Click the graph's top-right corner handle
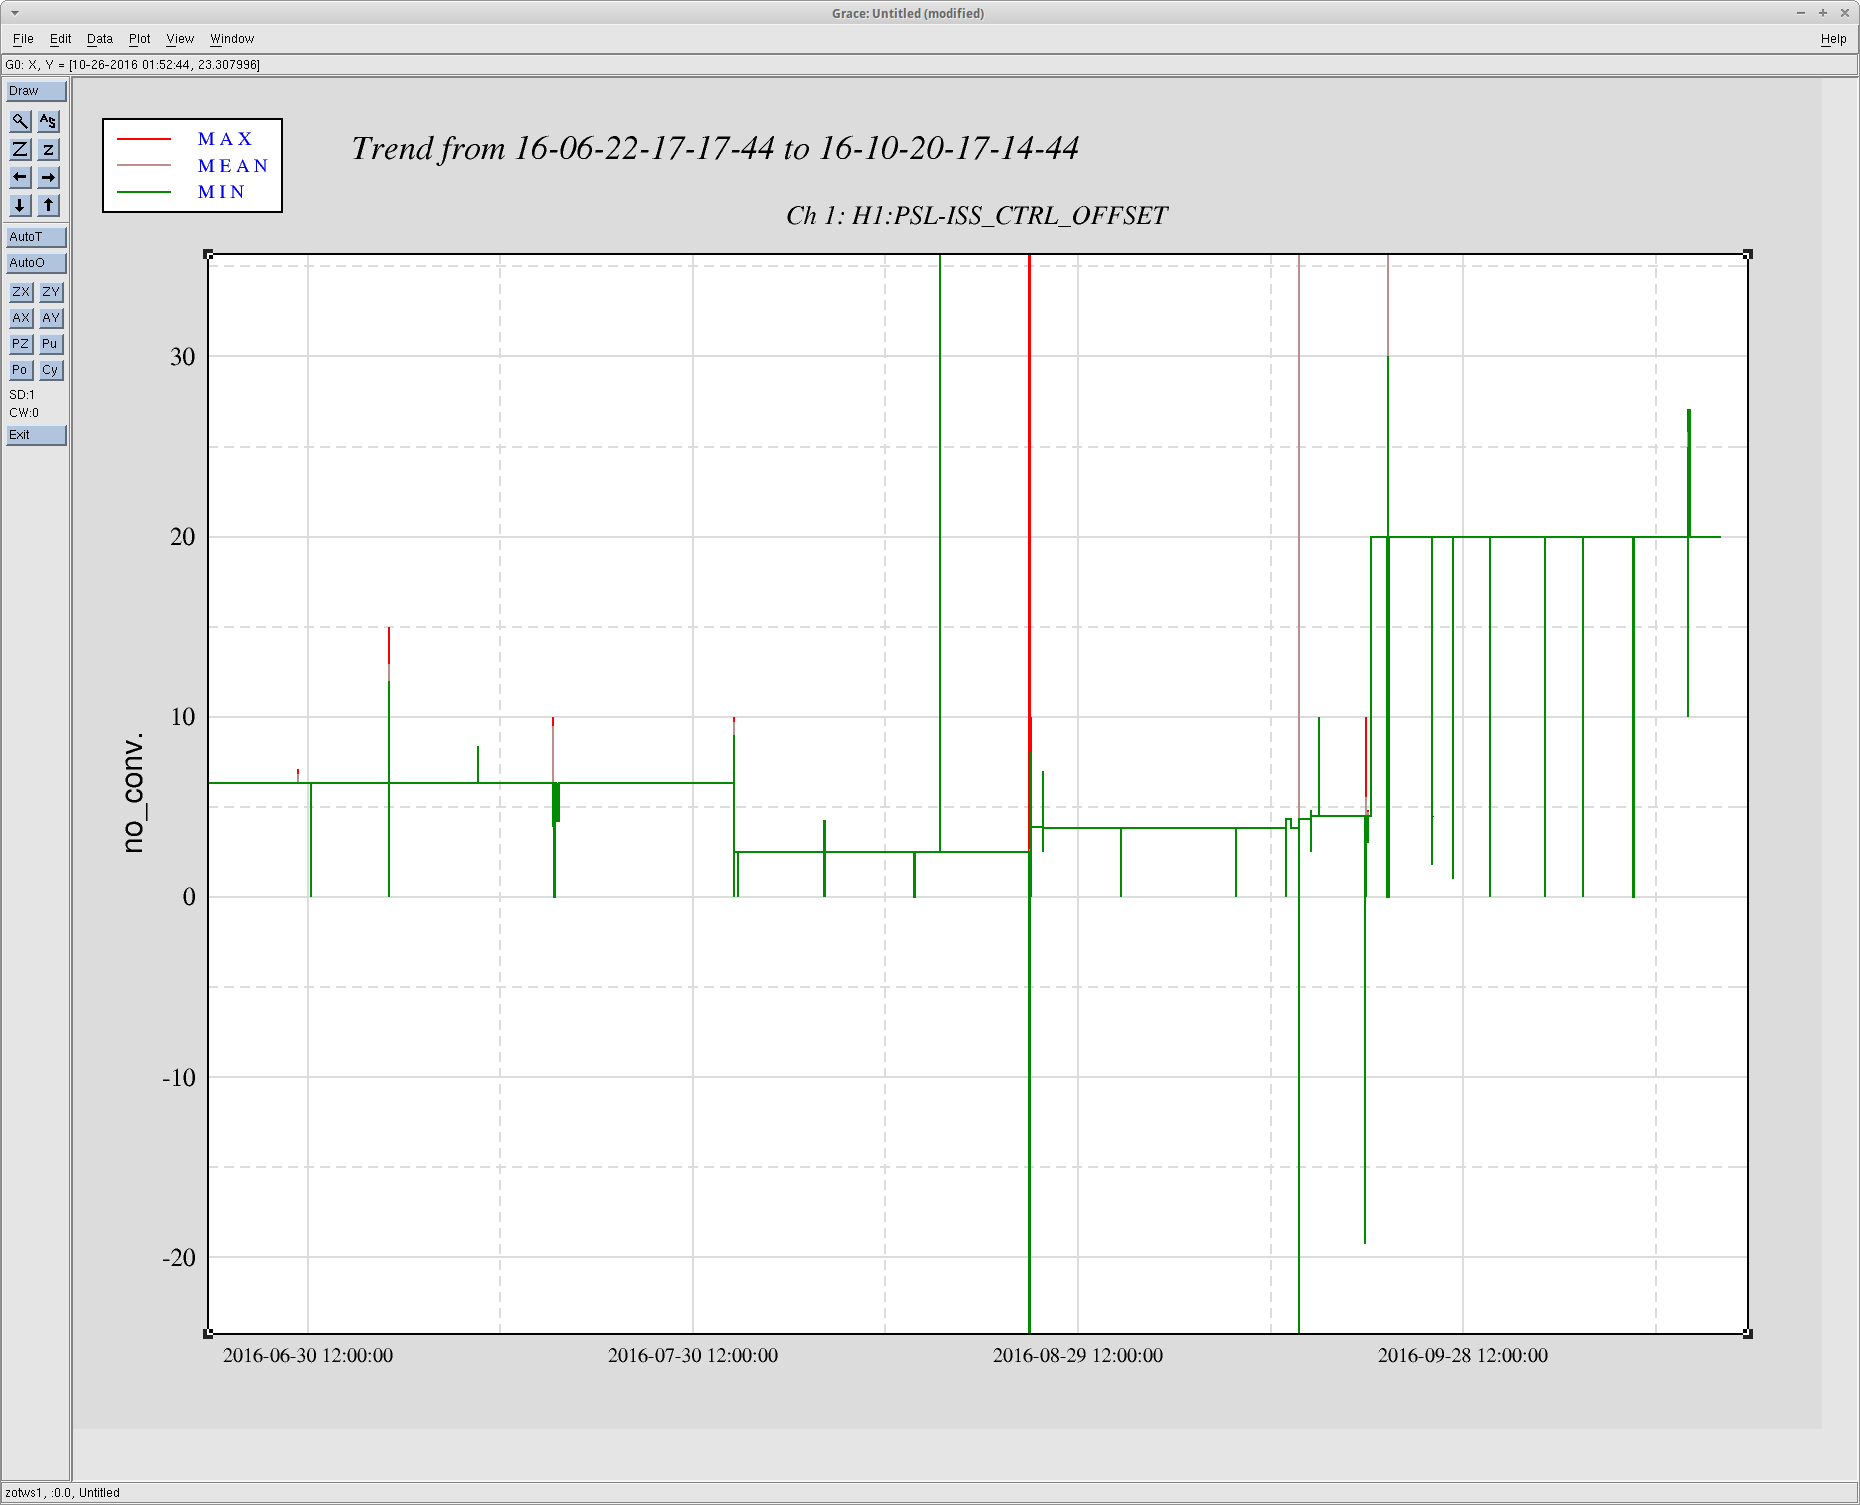 (x=1748, y=255)
